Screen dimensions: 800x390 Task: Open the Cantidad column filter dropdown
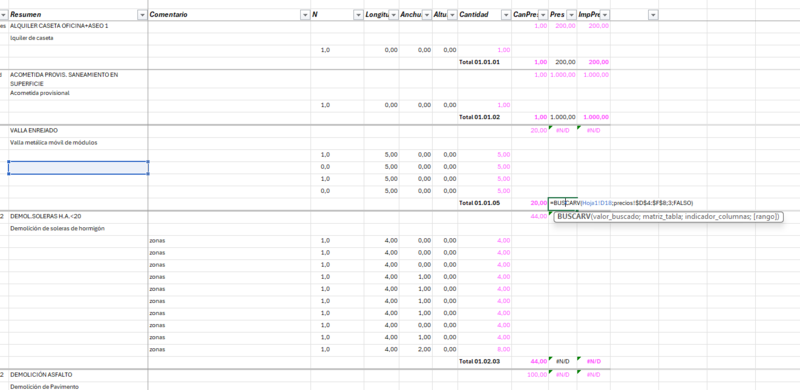point(505,15)
